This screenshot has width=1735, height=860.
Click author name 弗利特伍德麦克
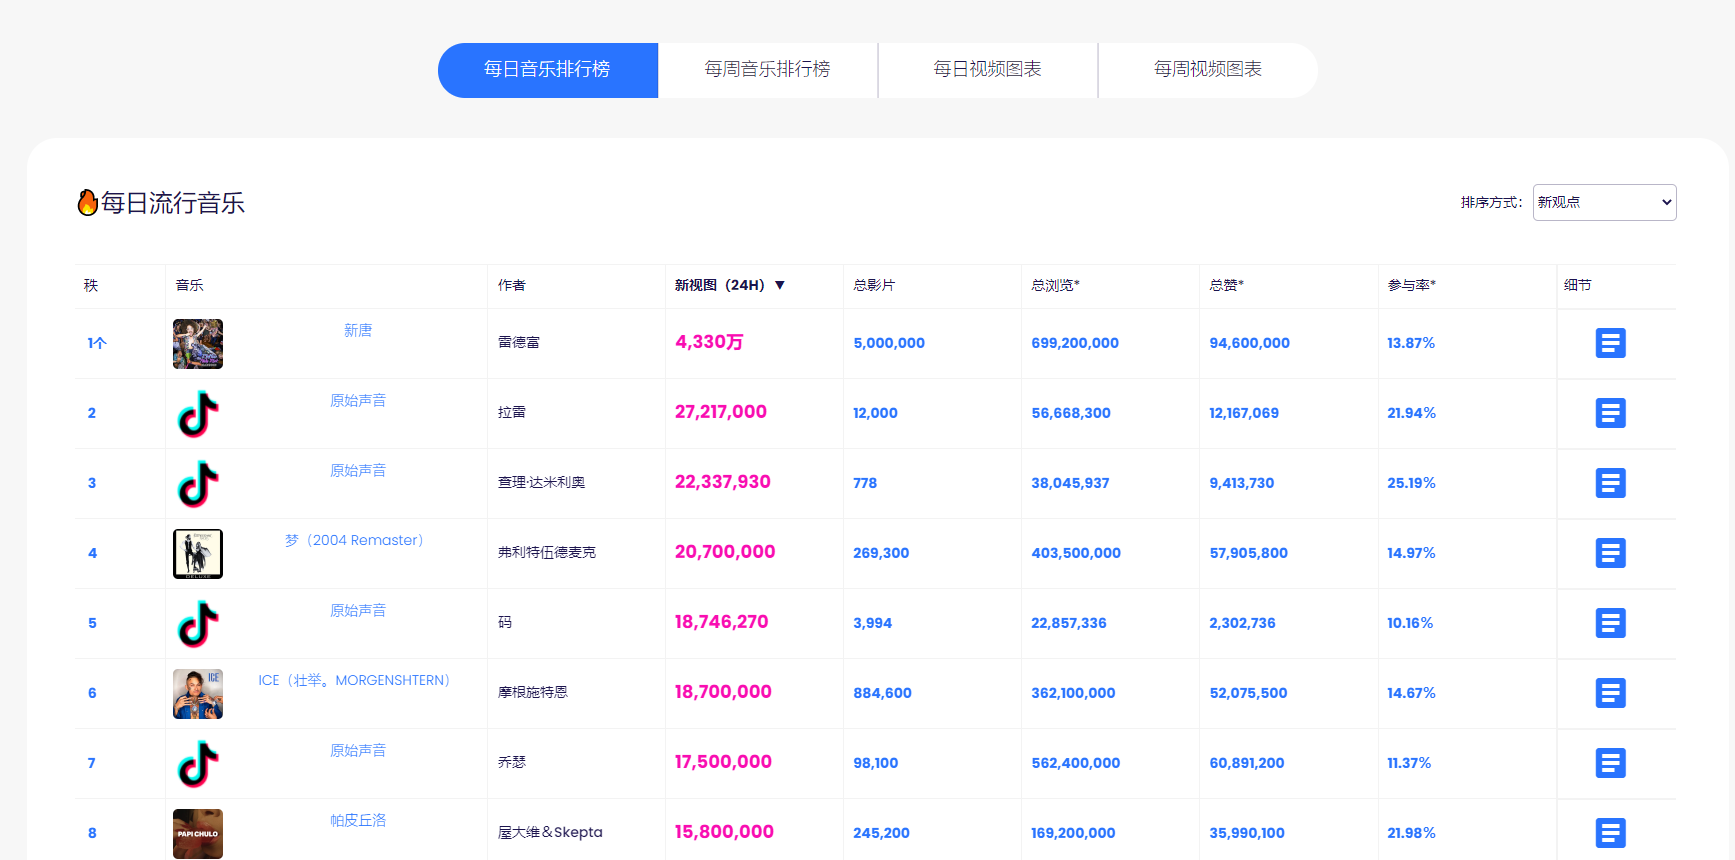[547, 552]
